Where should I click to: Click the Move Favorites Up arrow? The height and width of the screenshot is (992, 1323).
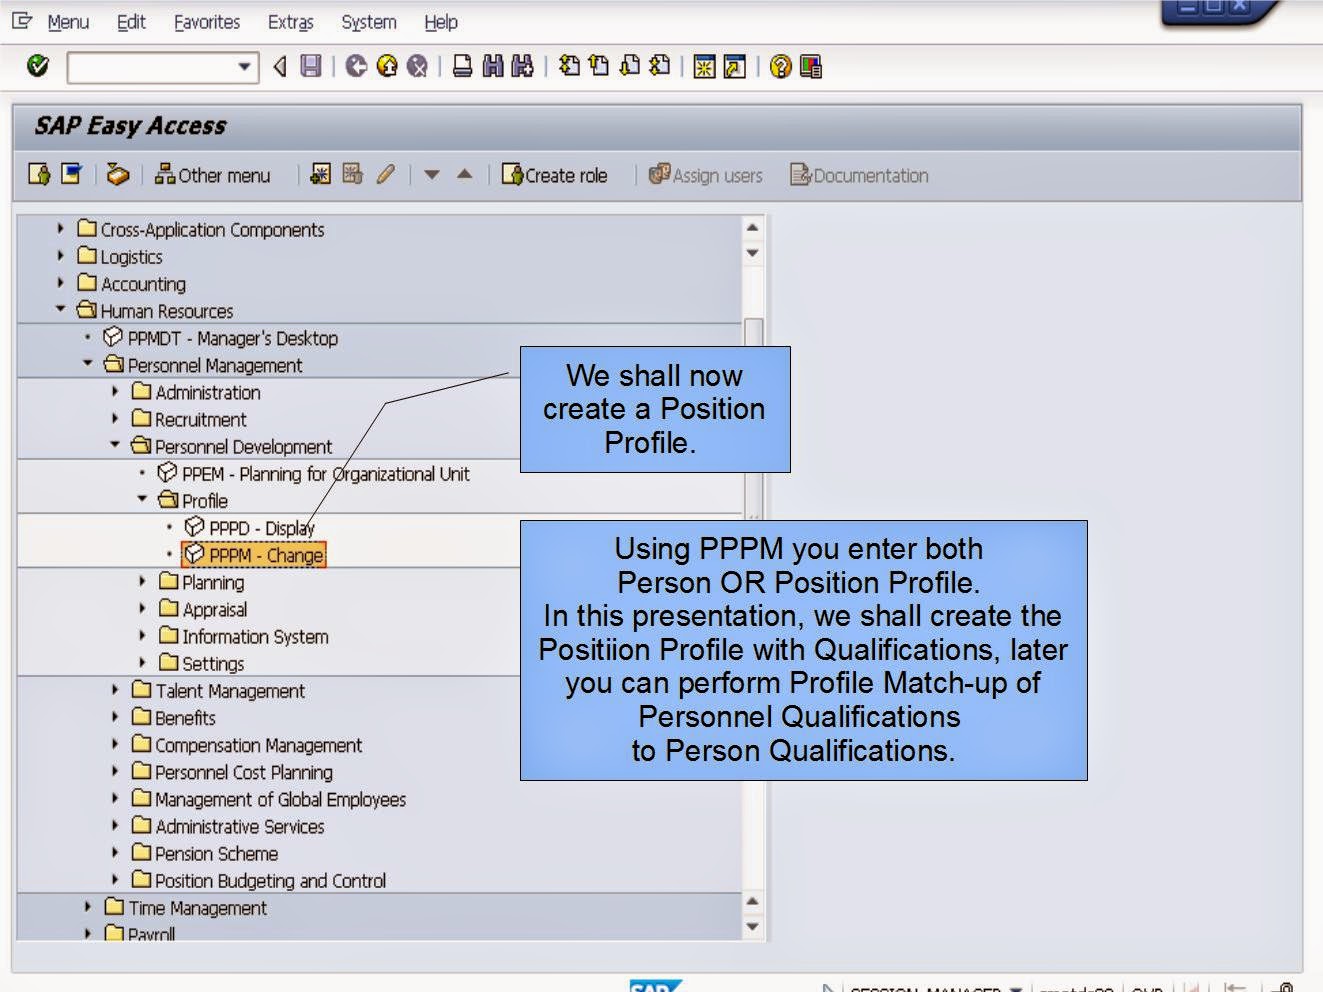pos(464,175)
